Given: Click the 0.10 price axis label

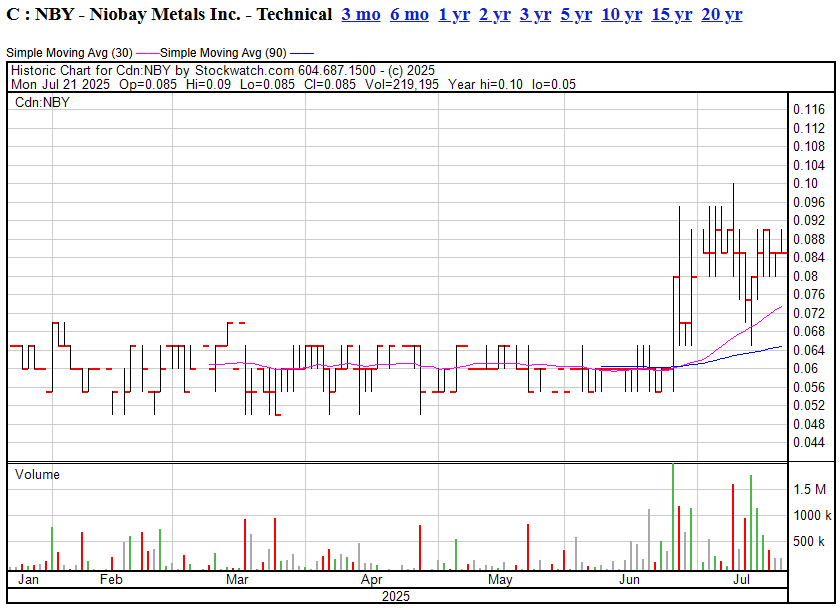Looking at the screenshot, I should 806,184.
